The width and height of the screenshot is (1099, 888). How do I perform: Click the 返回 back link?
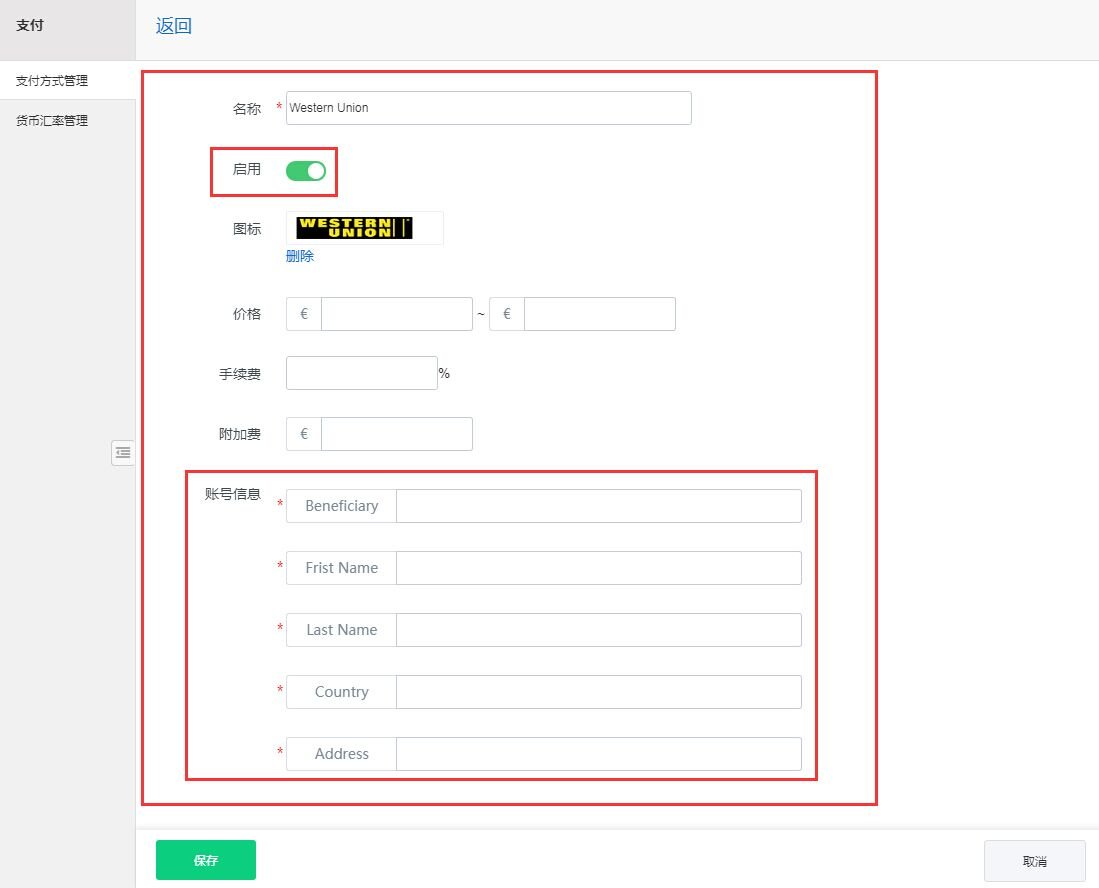[173, 27]
